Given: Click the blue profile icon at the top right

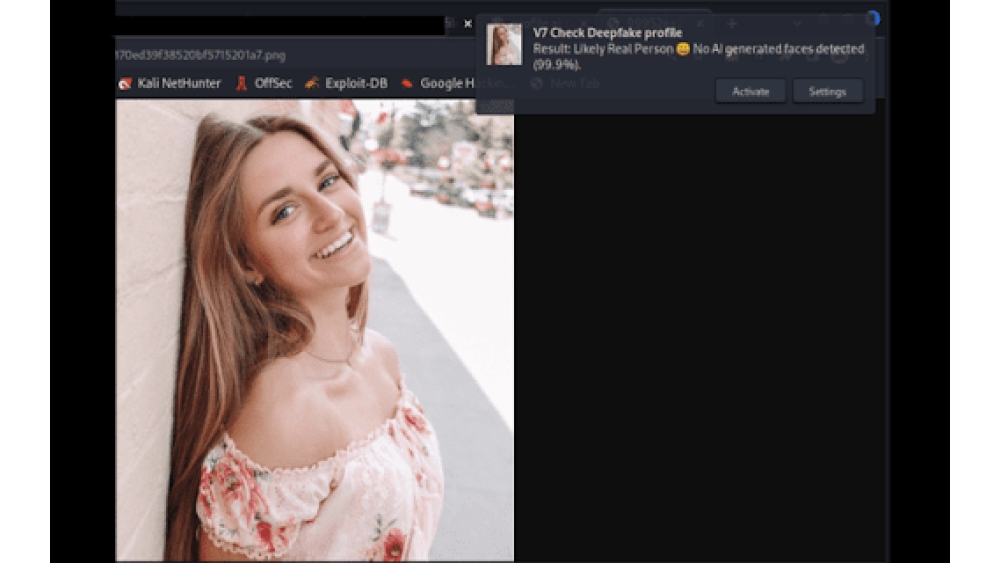Looking at the screenshot, I should click(x=874, y=18).
